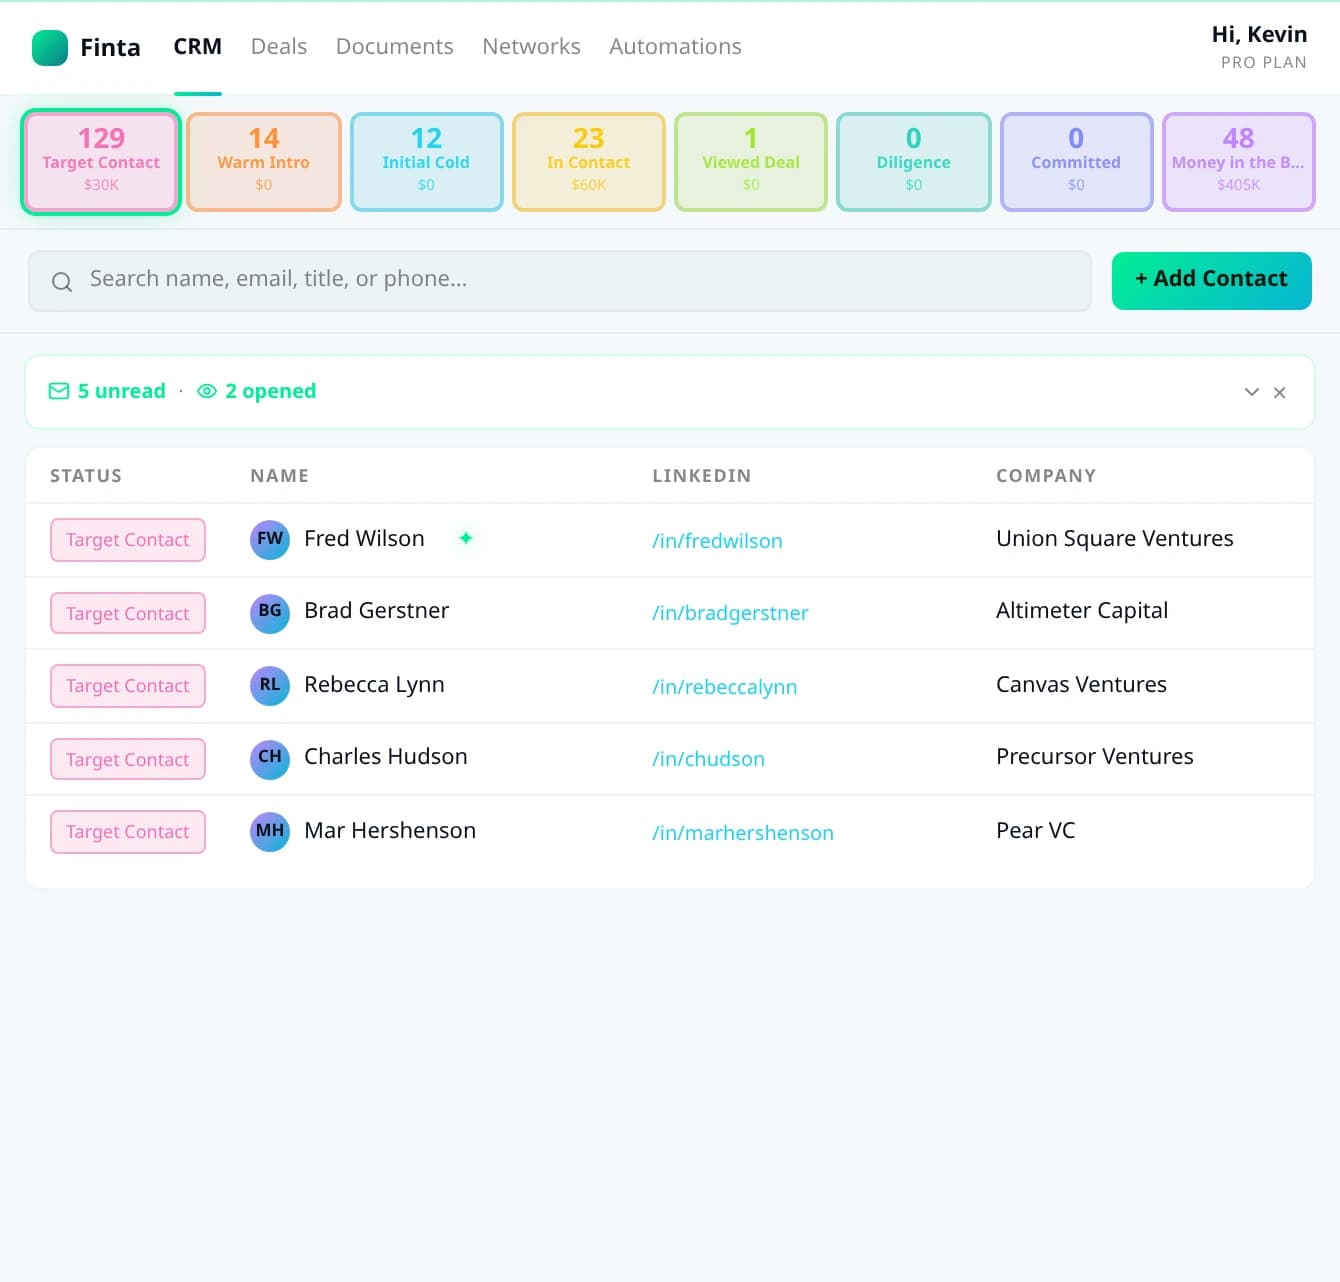
Task: Select the 23 In Contact stage card
Action: [589, 162]
